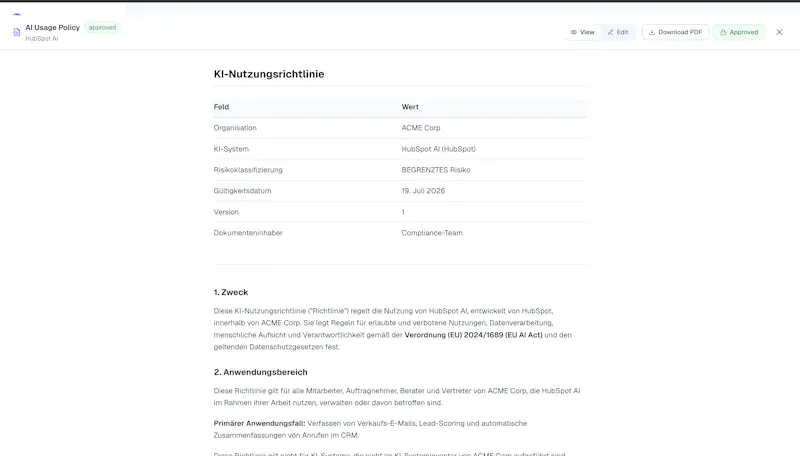Click the KI-Nutzungsrichtlinie heading
The image size is (800, 456).
coord(269,74)
